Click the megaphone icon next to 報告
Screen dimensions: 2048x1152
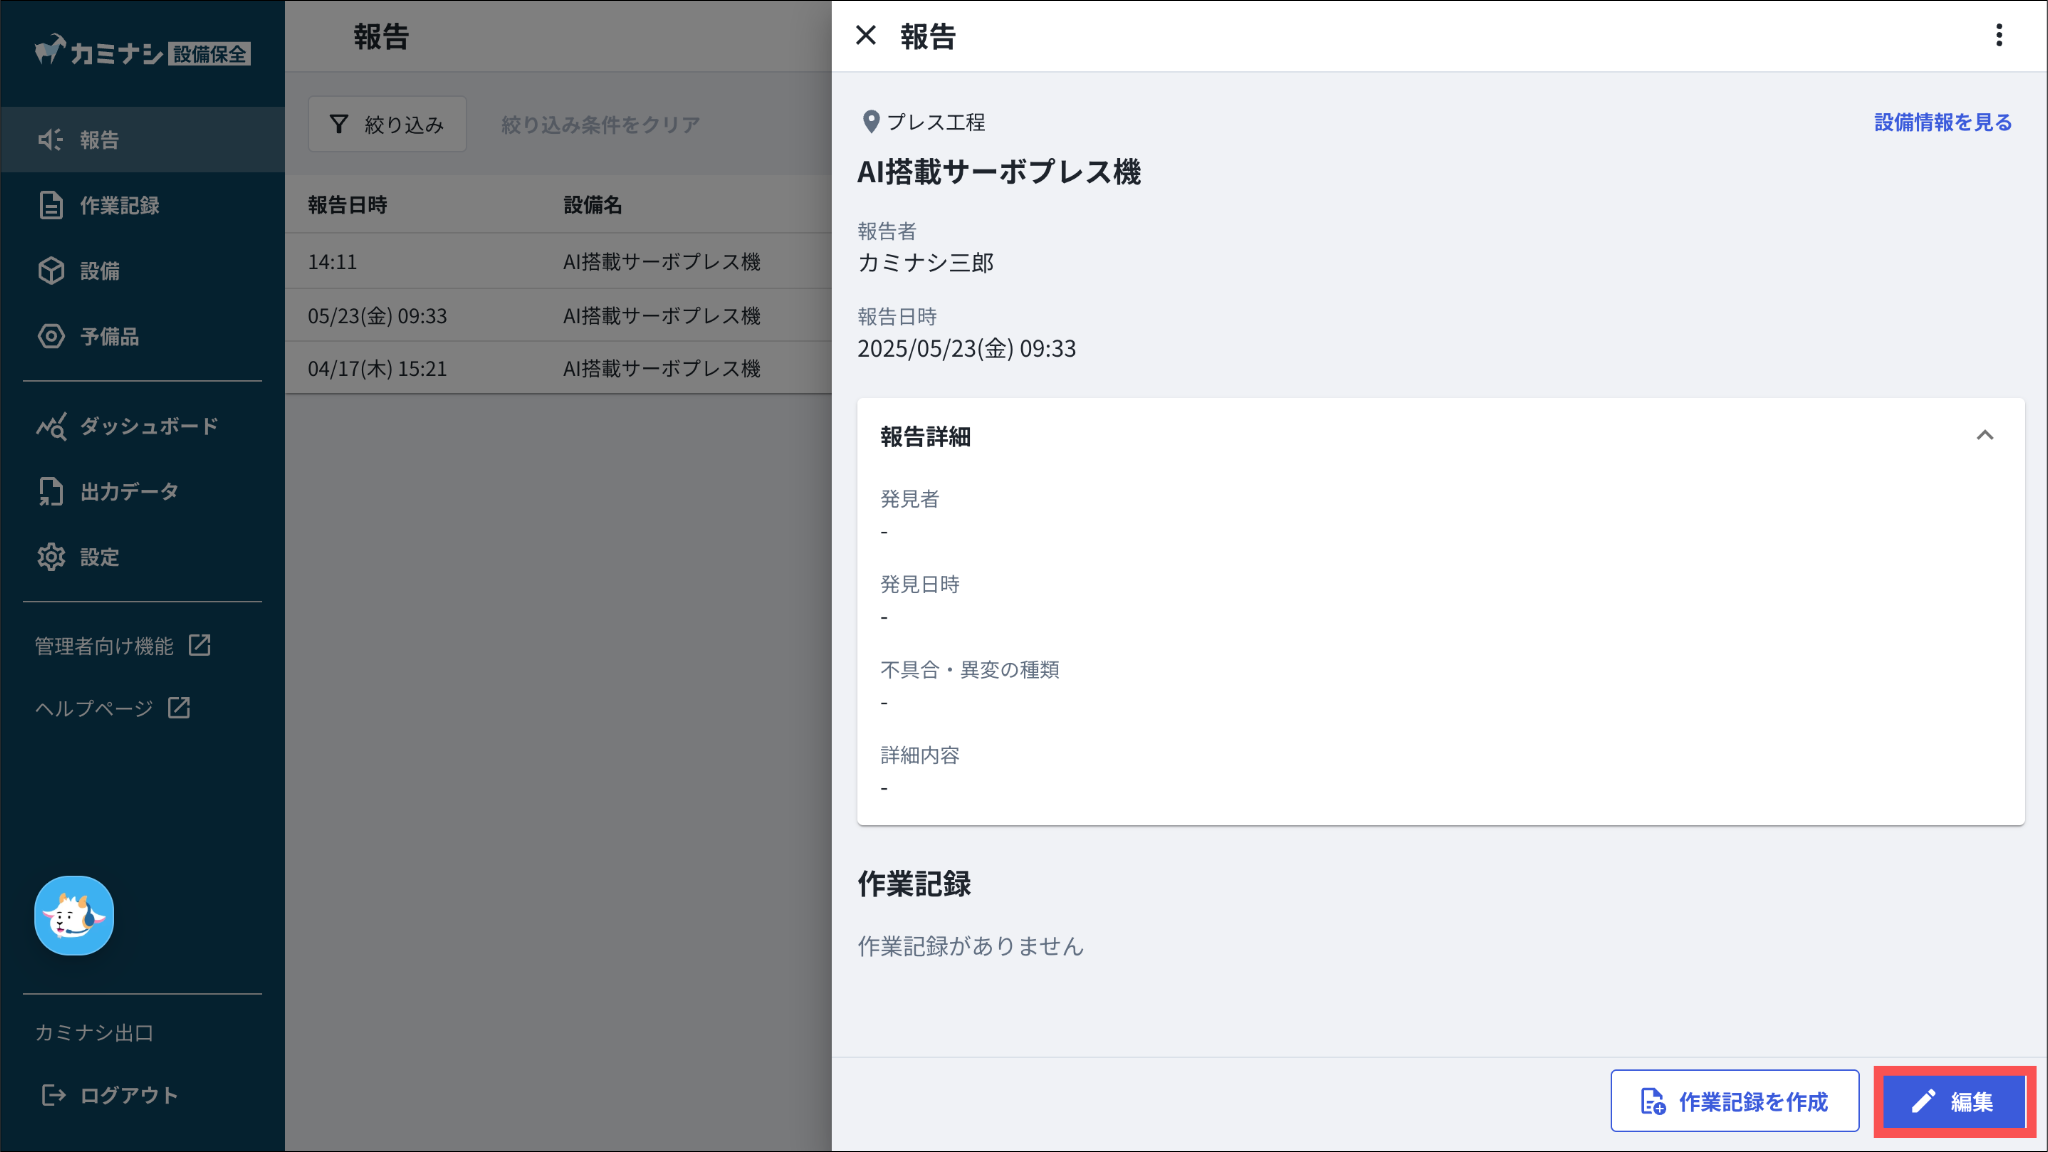pos(50,140)
